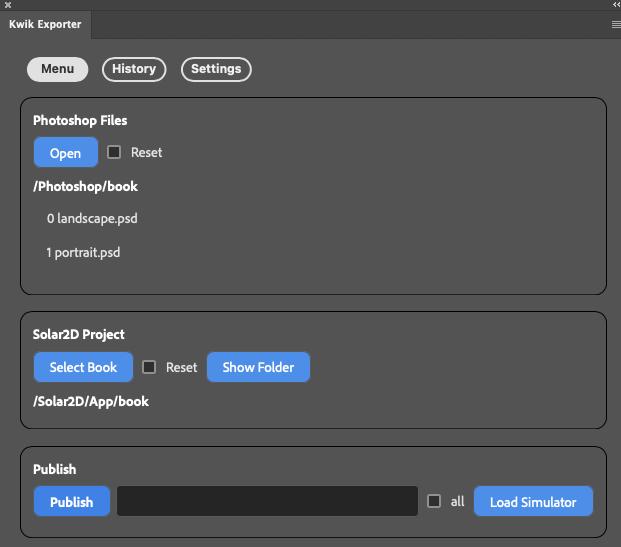Focus the Publish text input field
Image resolution: width=621 pixels, height=547 pixels.
(267, 501)
